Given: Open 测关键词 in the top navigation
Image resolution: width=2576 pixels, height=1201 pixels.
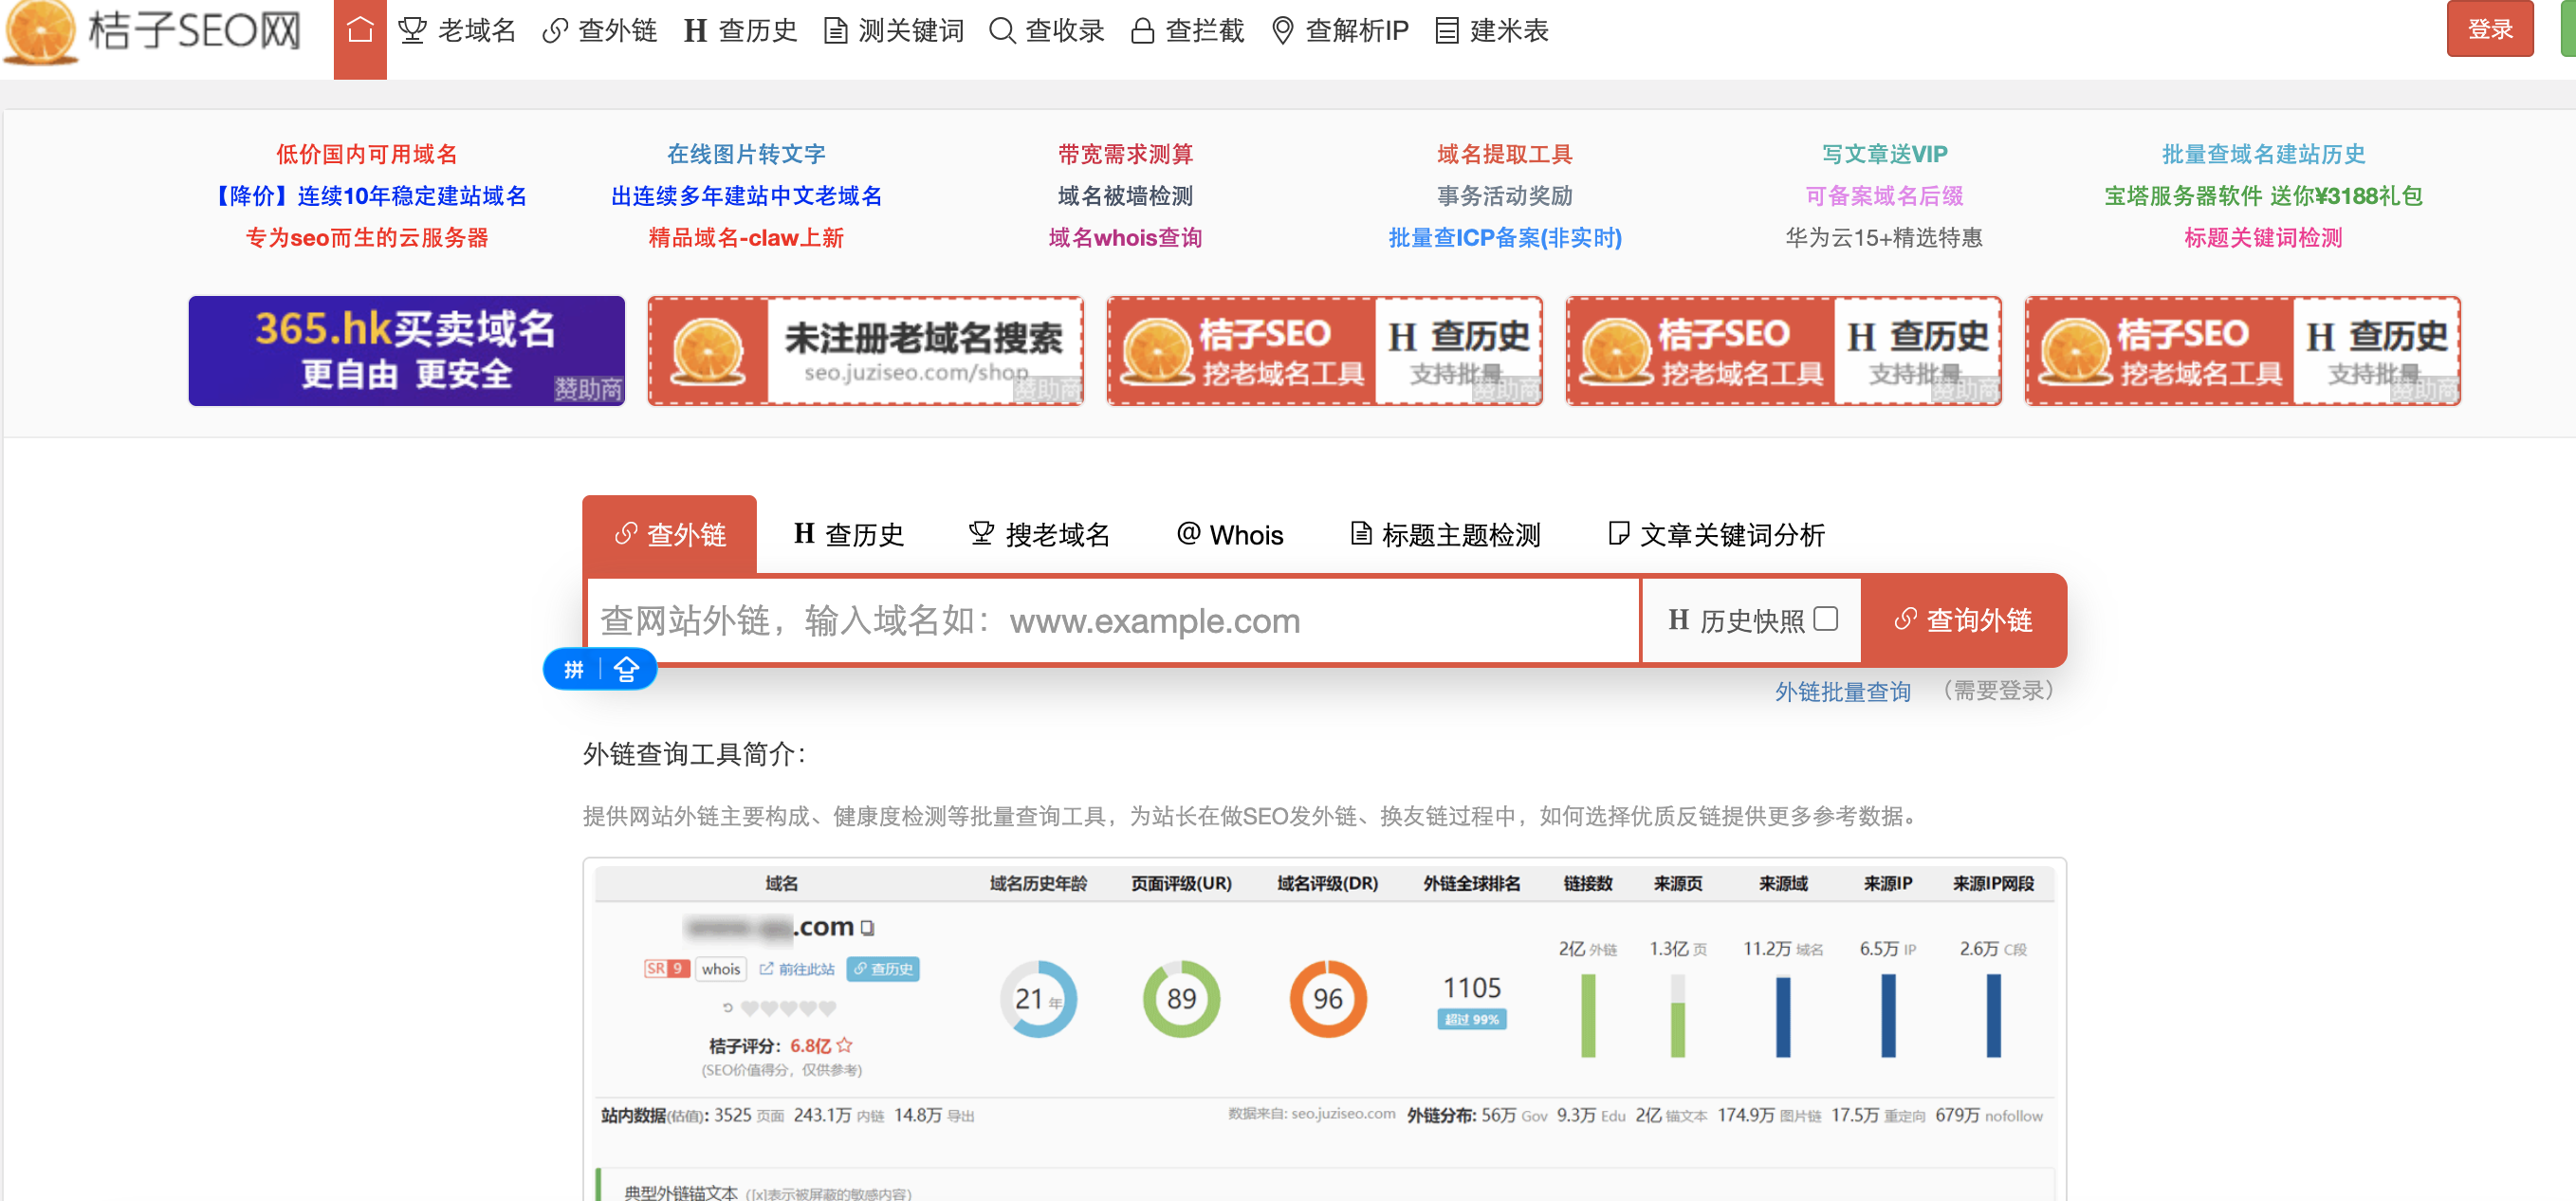Looking at the screenshot, I should [x=894, y=31].
